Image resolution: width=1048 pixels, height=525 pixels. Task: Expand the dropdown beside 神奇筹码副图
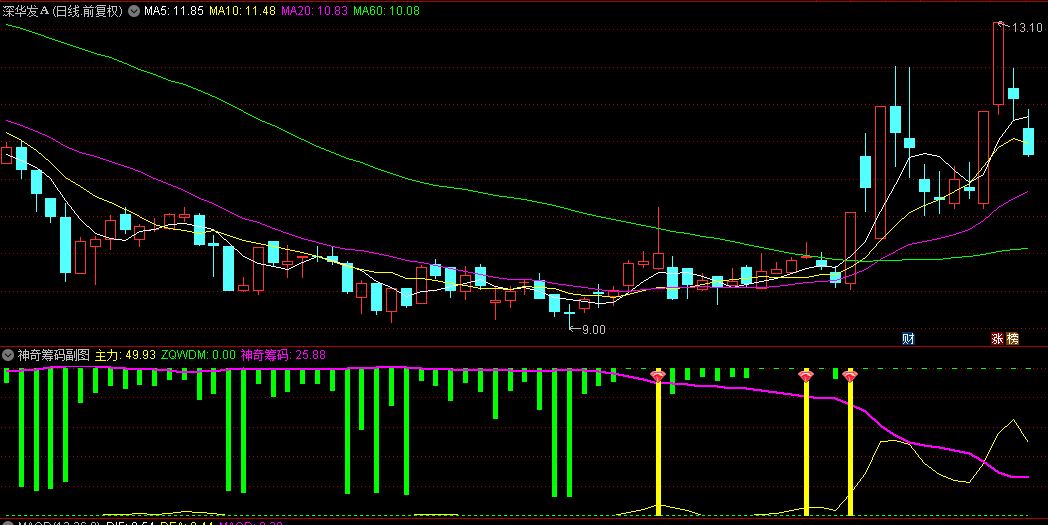pyautogui.click(x=9, y=355)
